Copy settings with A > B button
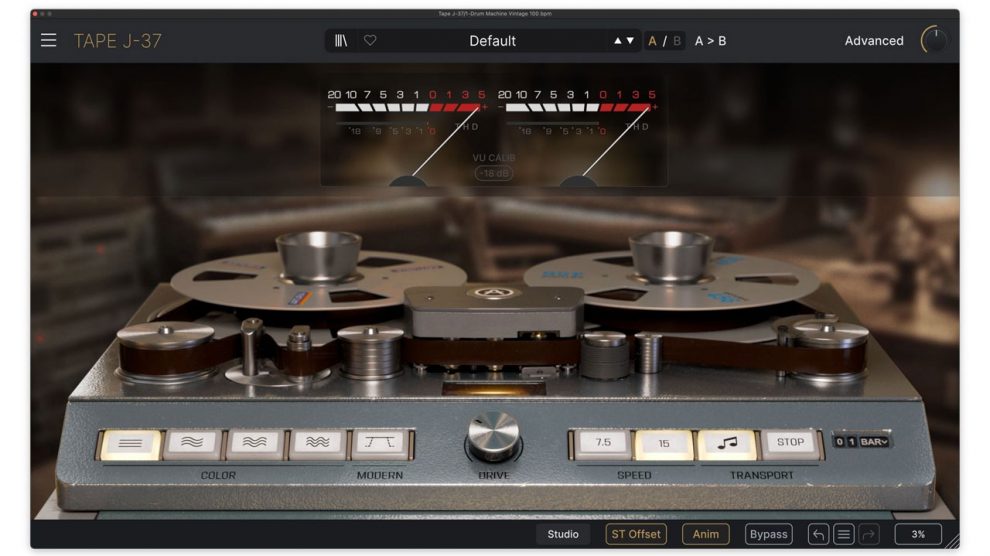This screenshot has width=990, height=556. 710,41
